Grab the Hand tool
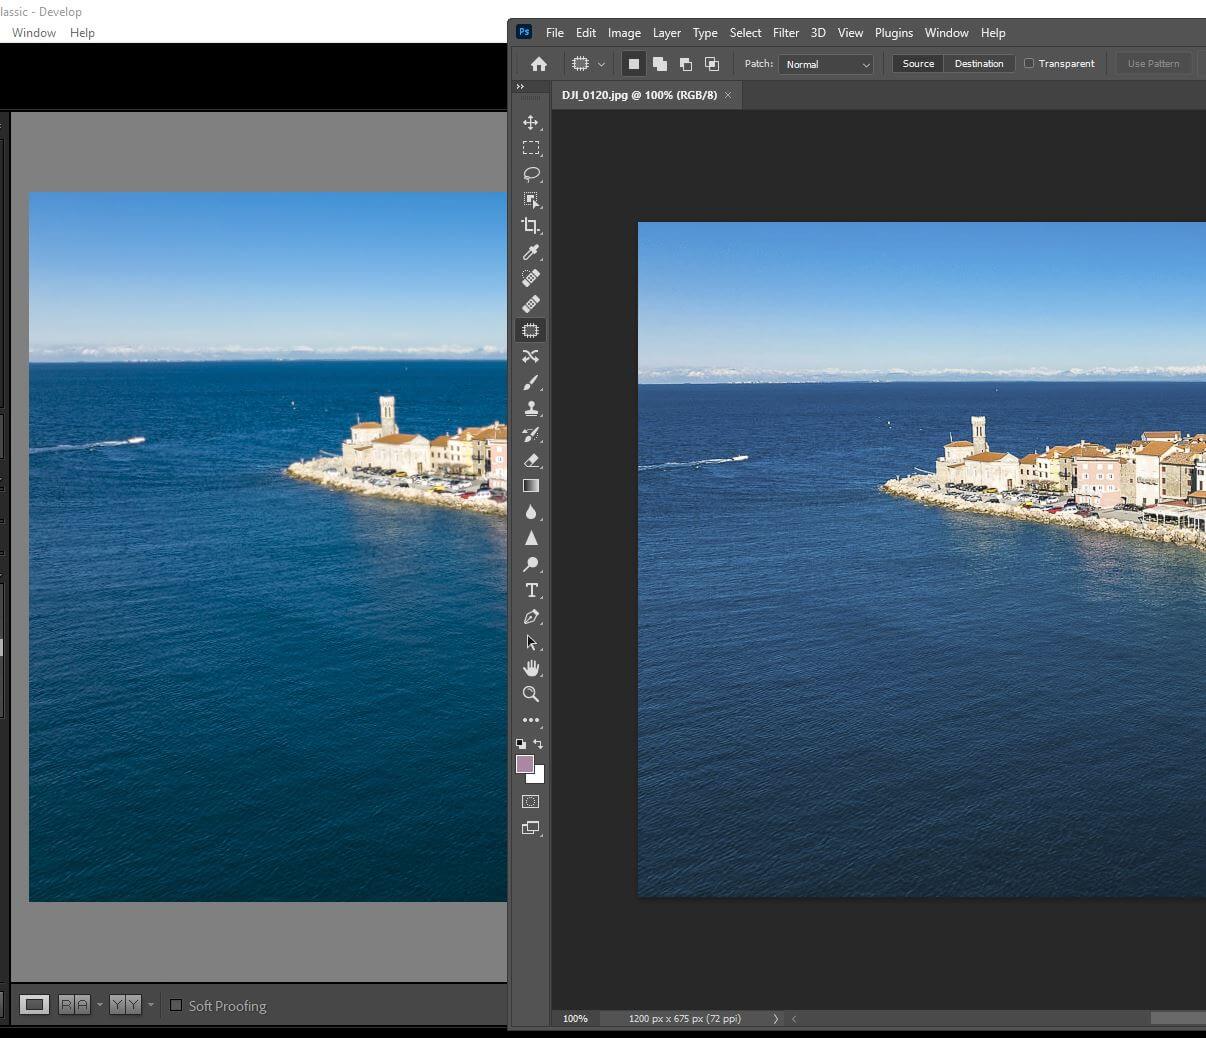 click(x=531, y=668)
